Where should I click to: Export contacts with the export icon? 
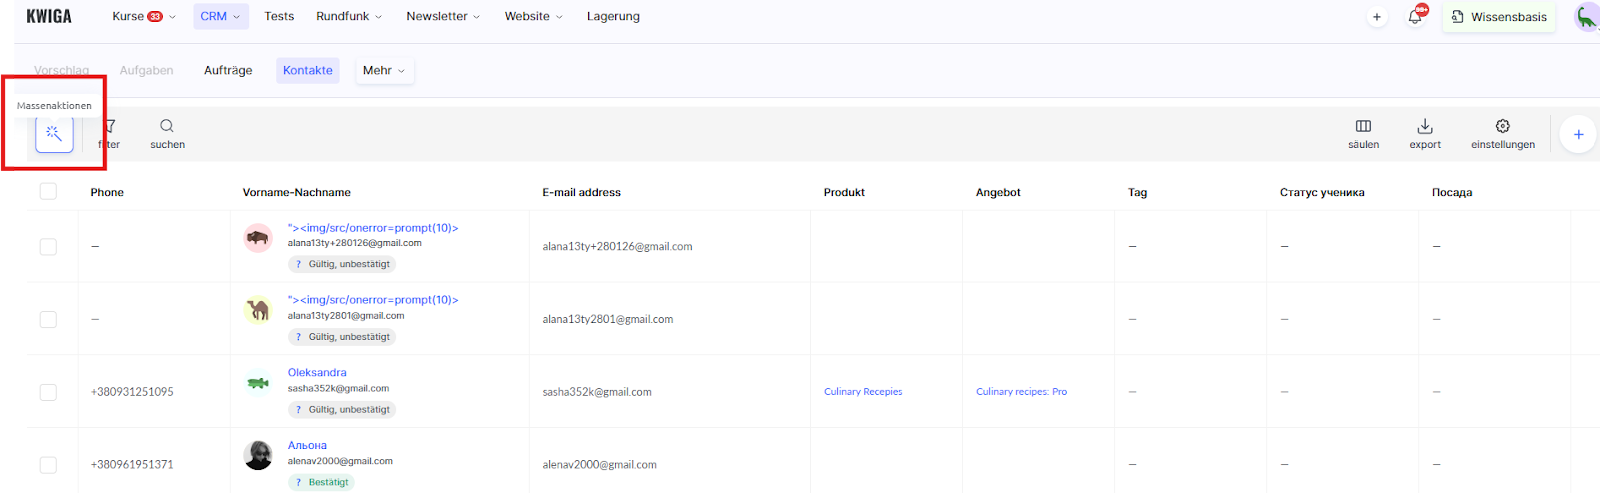[1425, 127]
